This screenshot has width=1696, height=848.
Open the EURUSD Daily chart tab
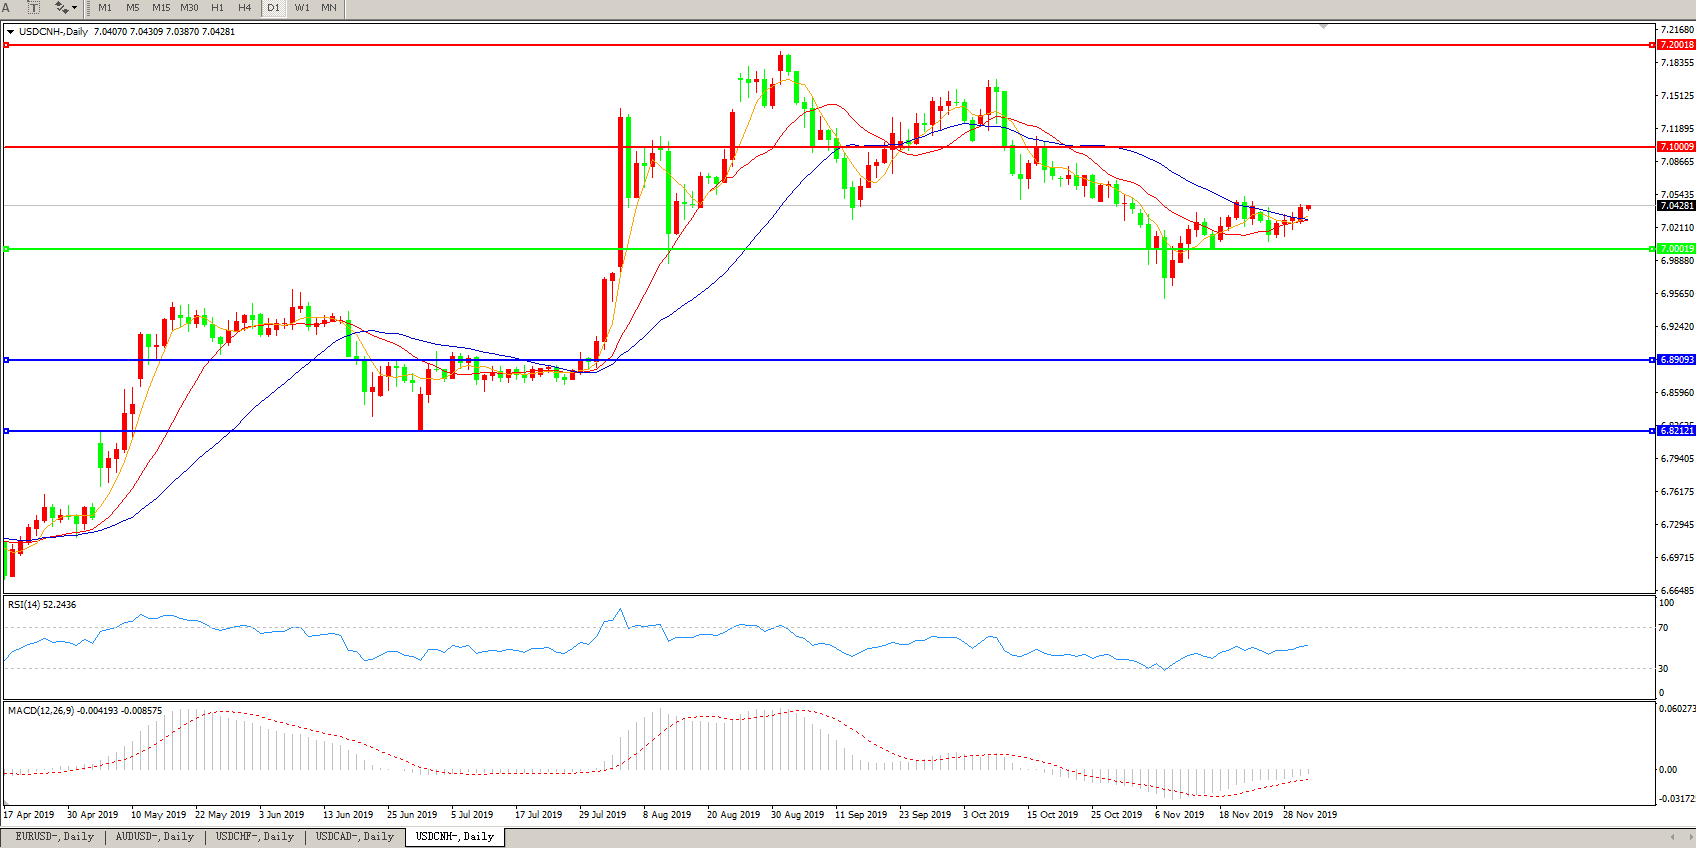(x=55, y=837)
